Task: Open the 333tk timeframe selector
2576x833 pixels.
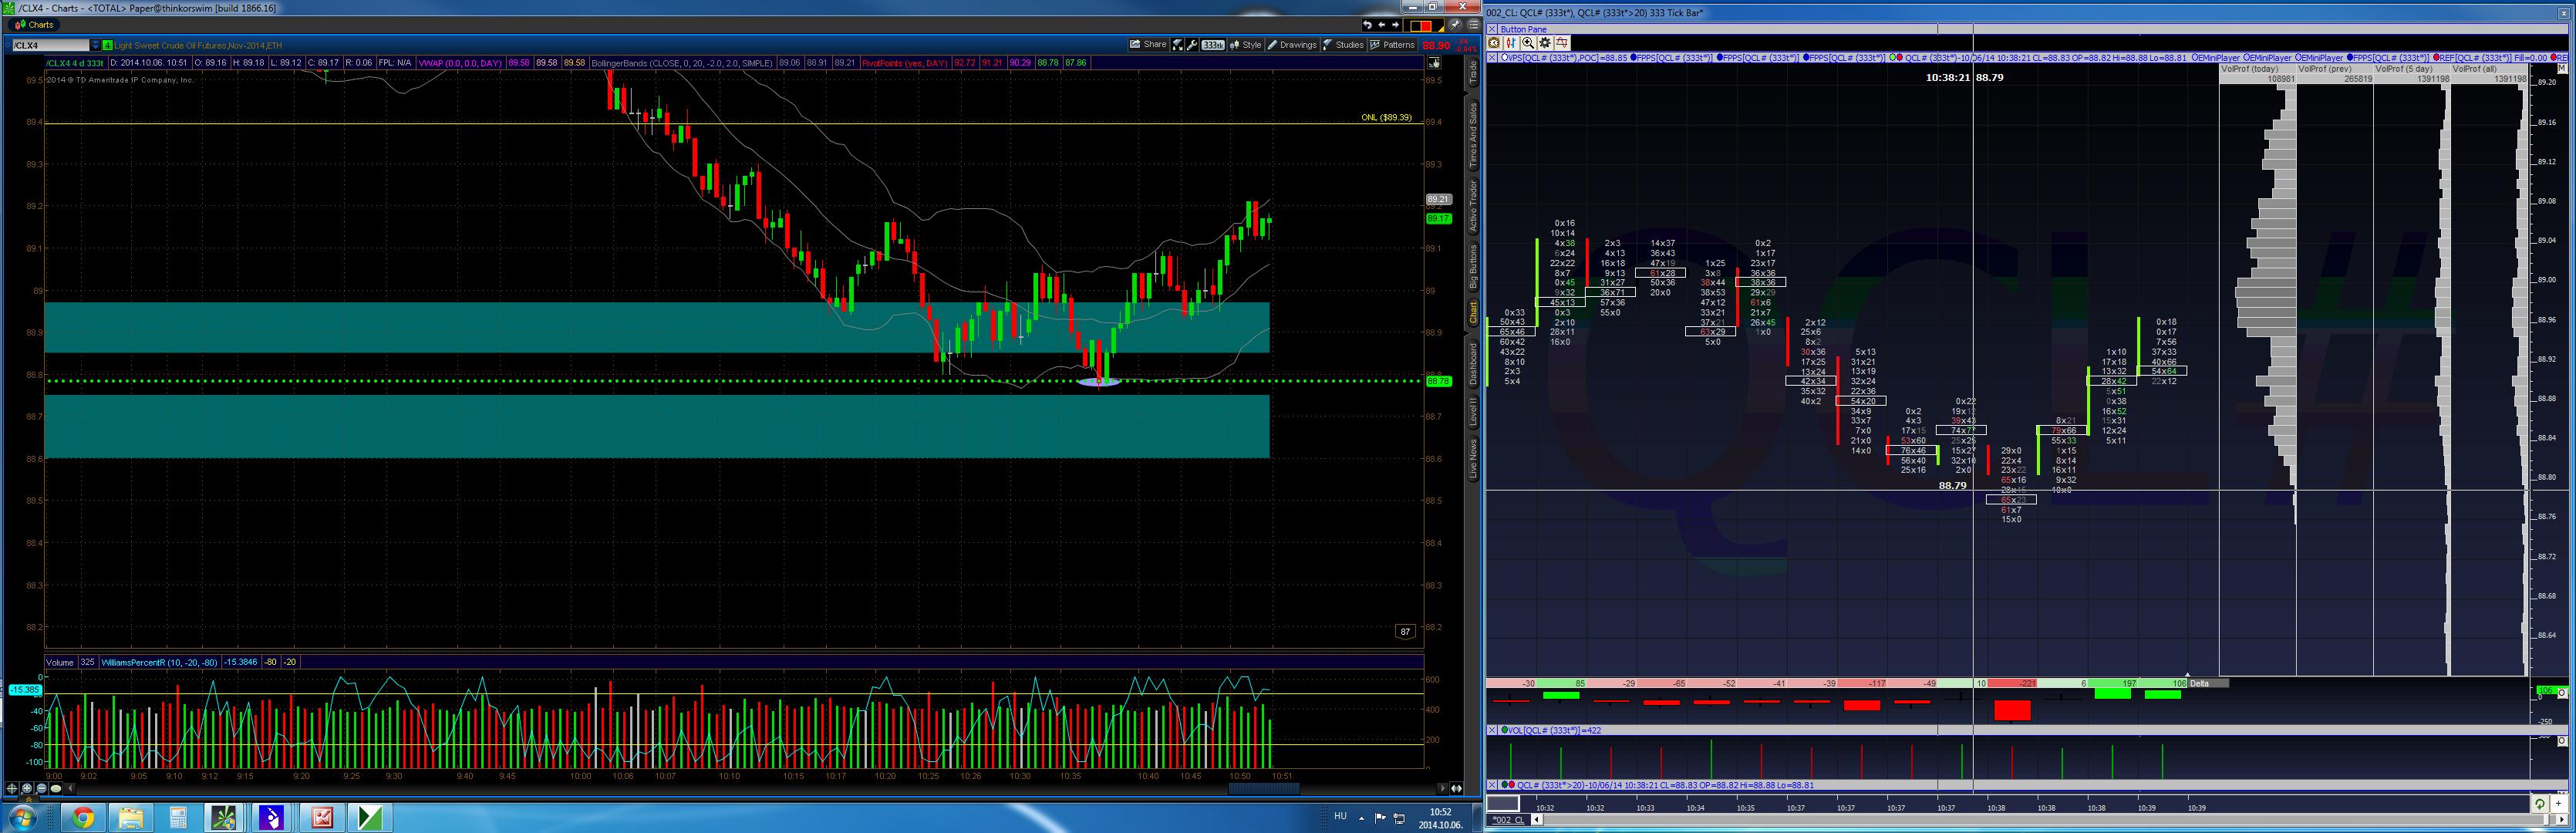Action: [1213, 45]
